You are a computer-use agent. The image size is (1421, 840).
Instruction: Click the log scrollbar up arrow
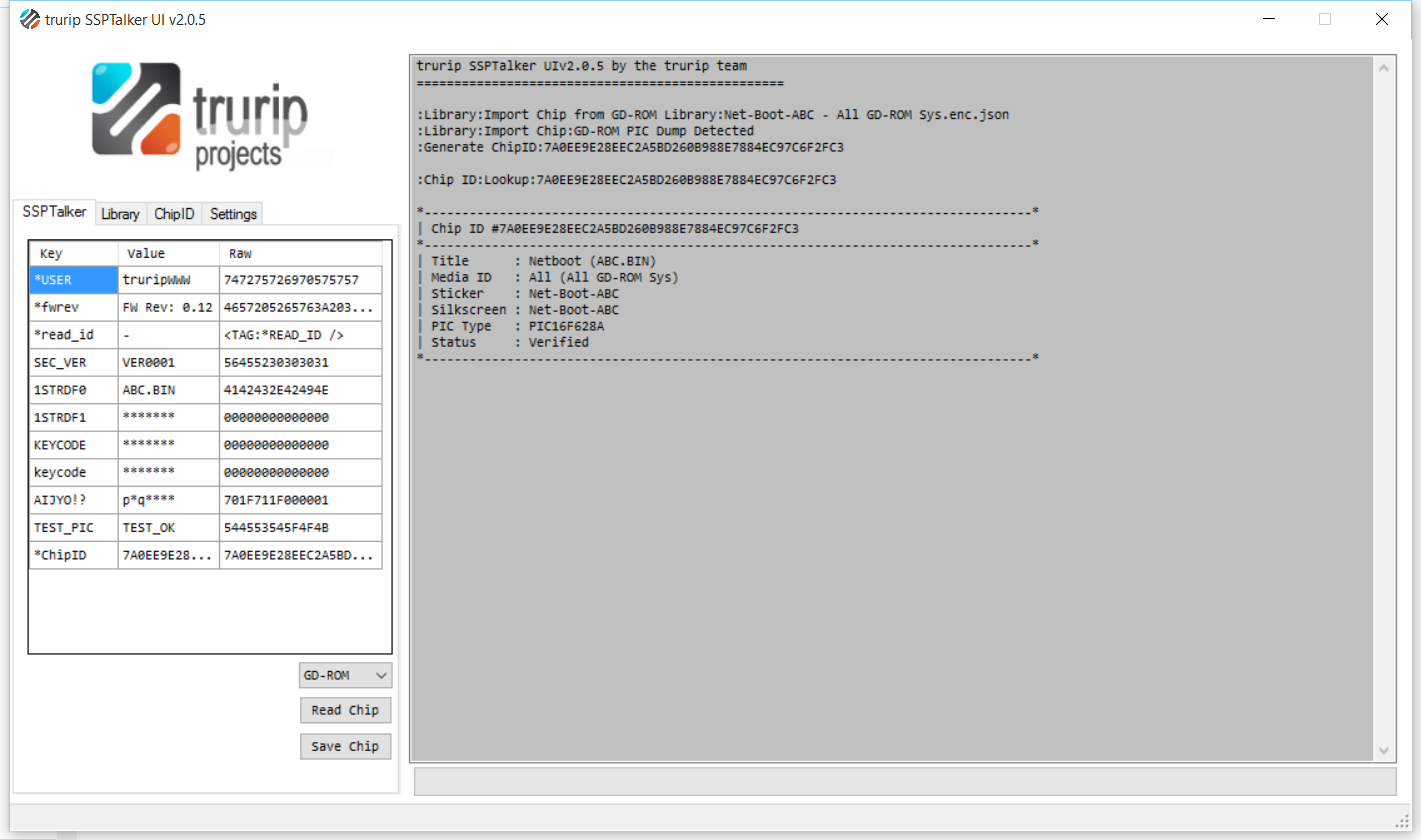1385,68
